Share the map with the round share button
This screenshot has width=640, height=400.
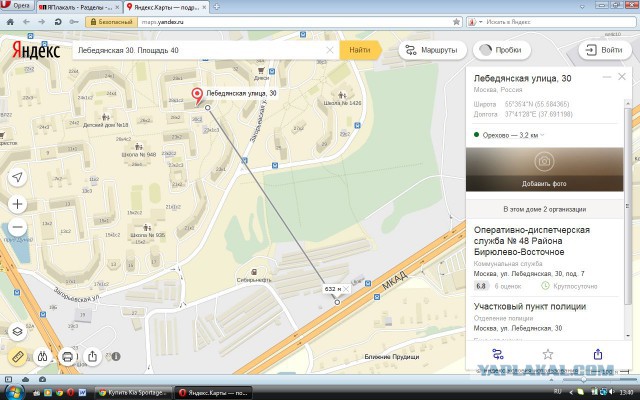(x=93, y=357)
